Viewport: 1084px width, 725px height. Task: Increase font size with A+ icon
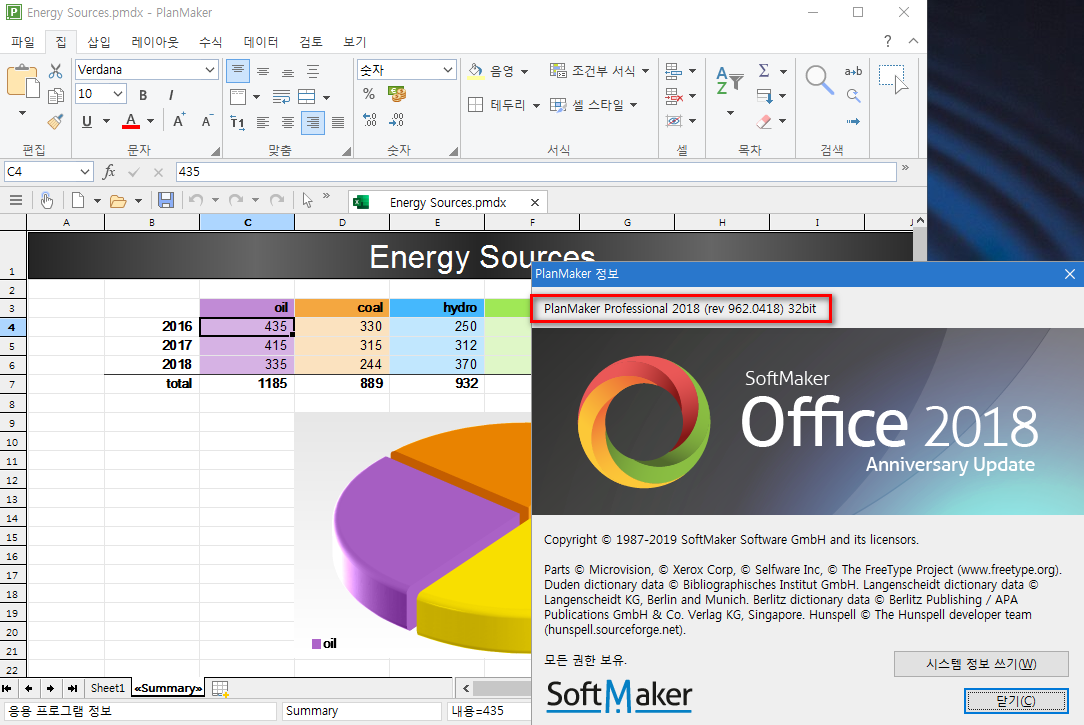click(x=179, y=120)
